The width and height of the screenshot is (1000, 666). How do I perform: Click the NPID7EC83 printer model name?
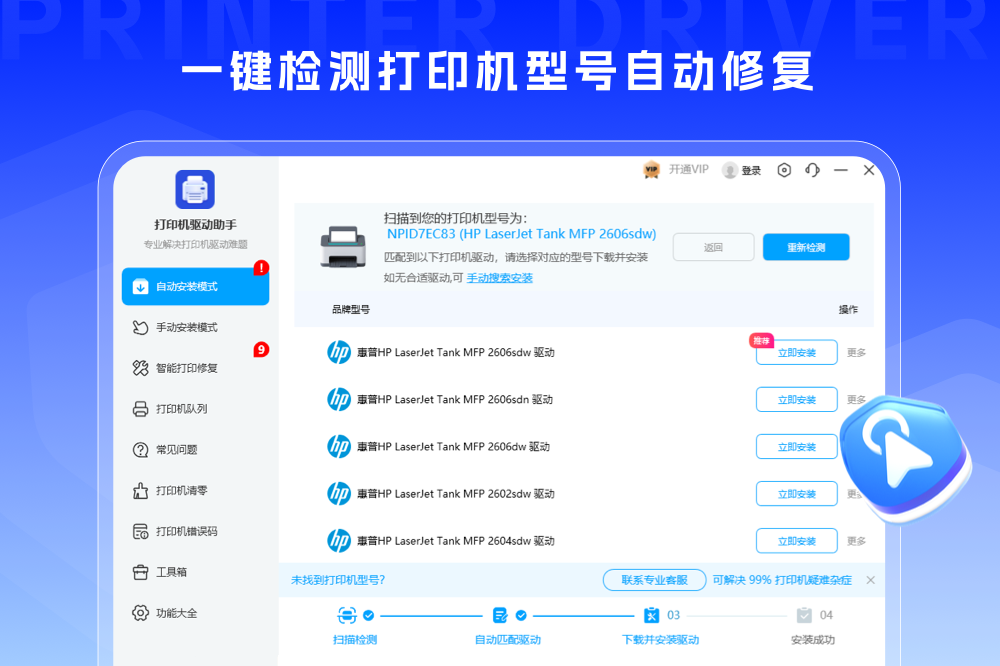coord(522,234)
